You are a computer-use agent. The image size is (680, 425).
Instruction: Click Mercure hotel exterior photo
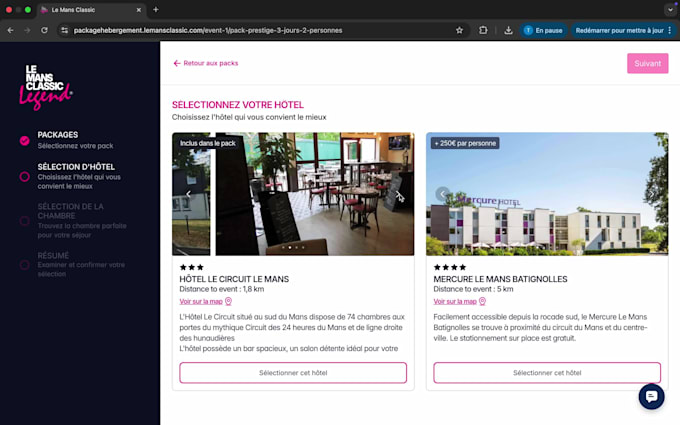tap(547, 194)
